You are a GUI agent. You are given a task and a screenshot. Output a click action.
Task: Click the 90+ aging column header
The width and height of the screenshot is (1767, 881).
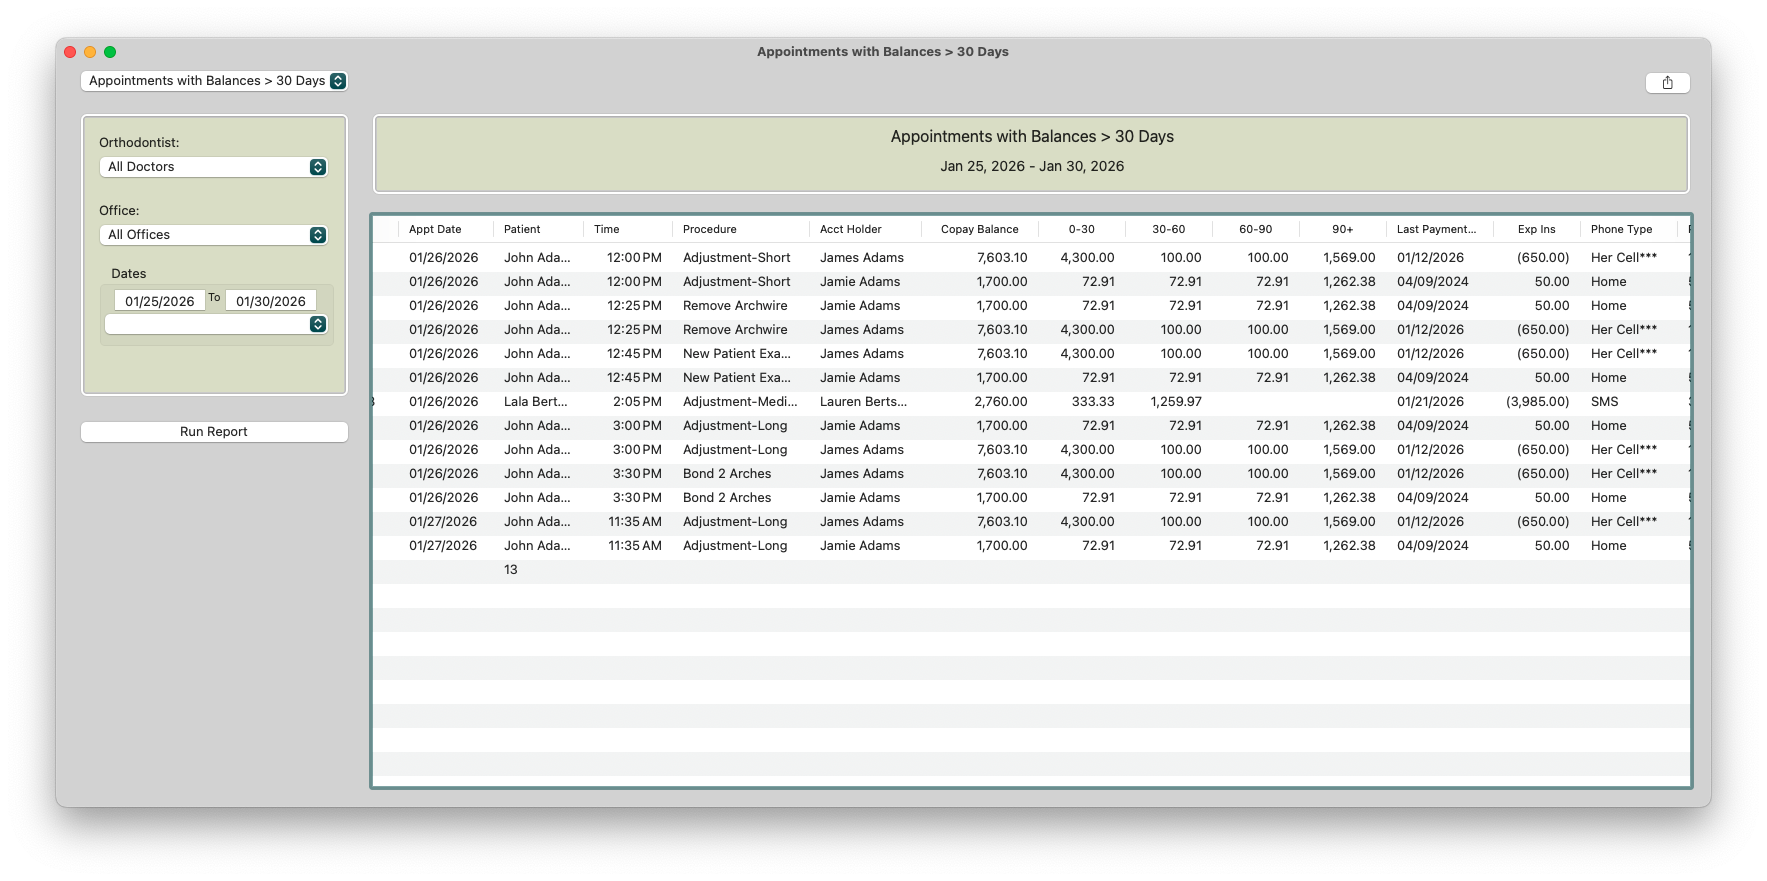(1342, 229)
